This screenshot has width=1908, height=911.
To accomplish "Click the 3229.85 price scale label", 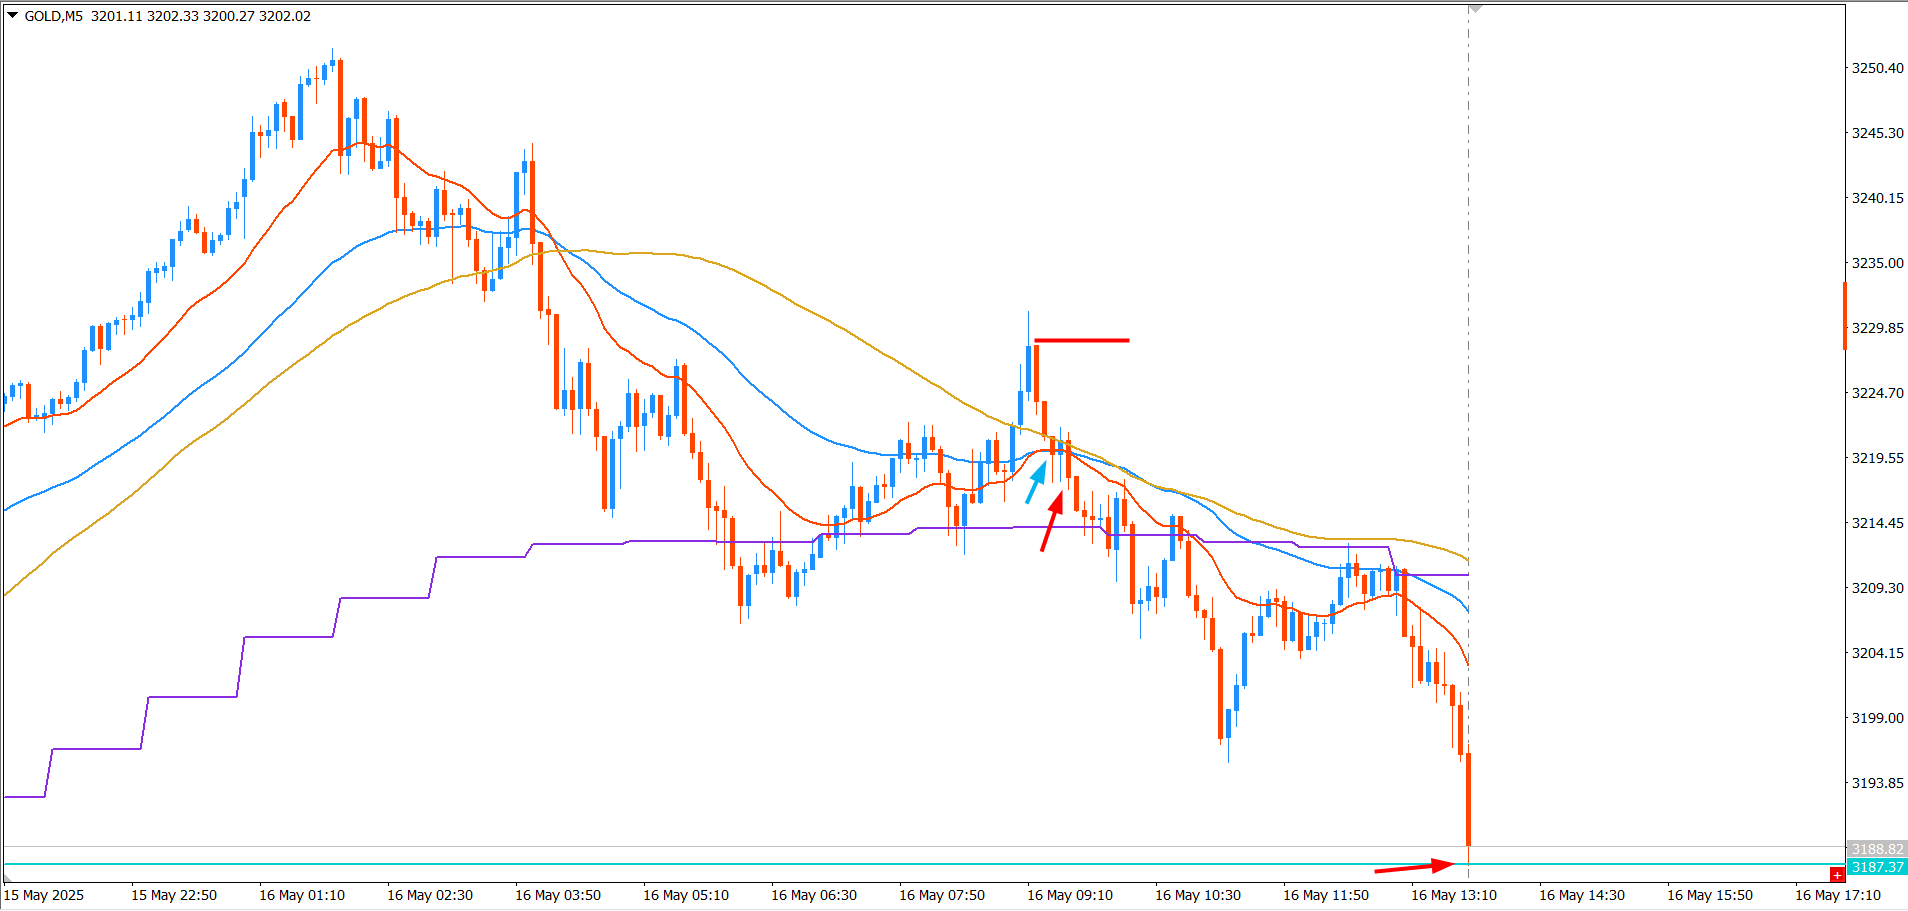I will [1878, 328].
